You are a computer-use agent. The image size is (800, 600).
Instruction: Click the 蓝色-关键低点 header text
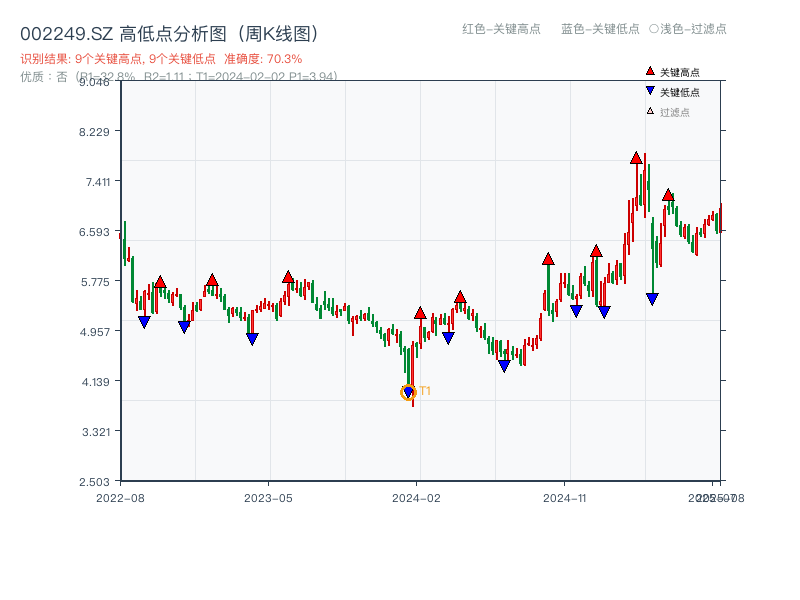click(600, 29)
